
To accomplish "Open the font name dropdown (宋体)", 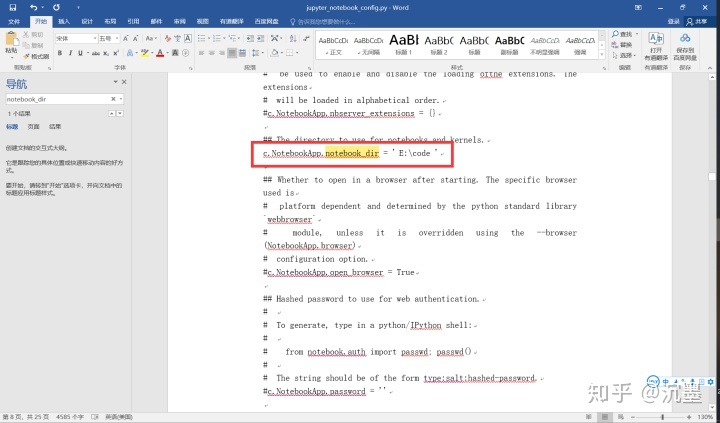I will [x=95, y=39].
